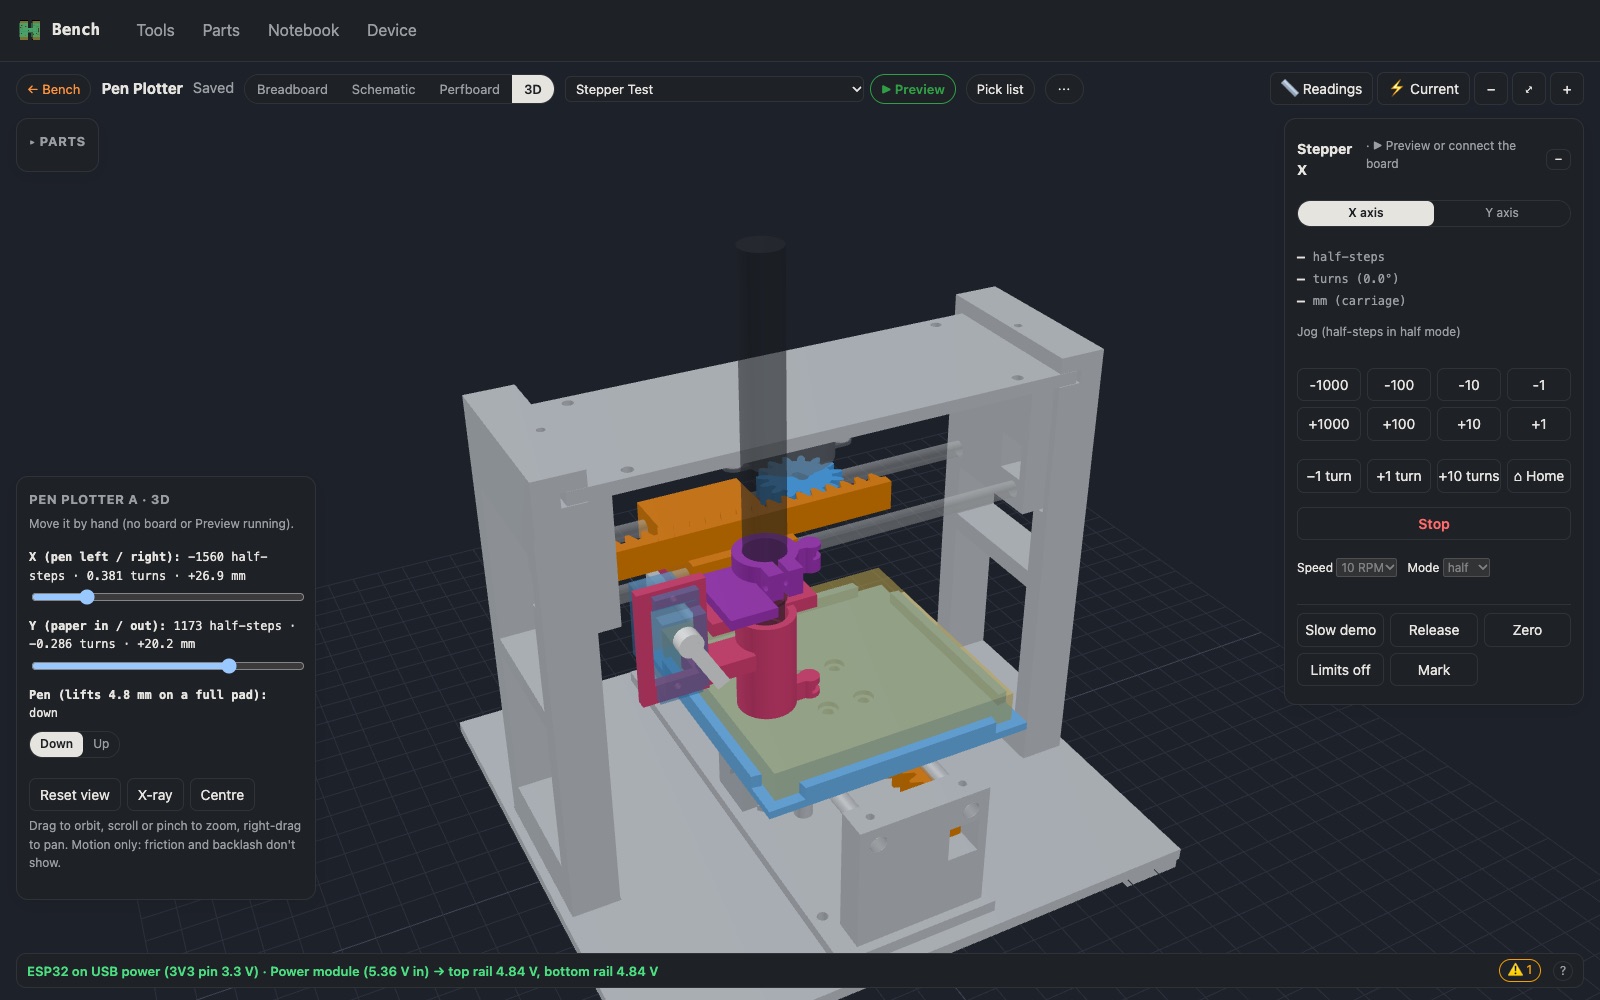Click the Bench logo icon
The width and height of the screenshot is (1600, 1000).
pos(30,30)
